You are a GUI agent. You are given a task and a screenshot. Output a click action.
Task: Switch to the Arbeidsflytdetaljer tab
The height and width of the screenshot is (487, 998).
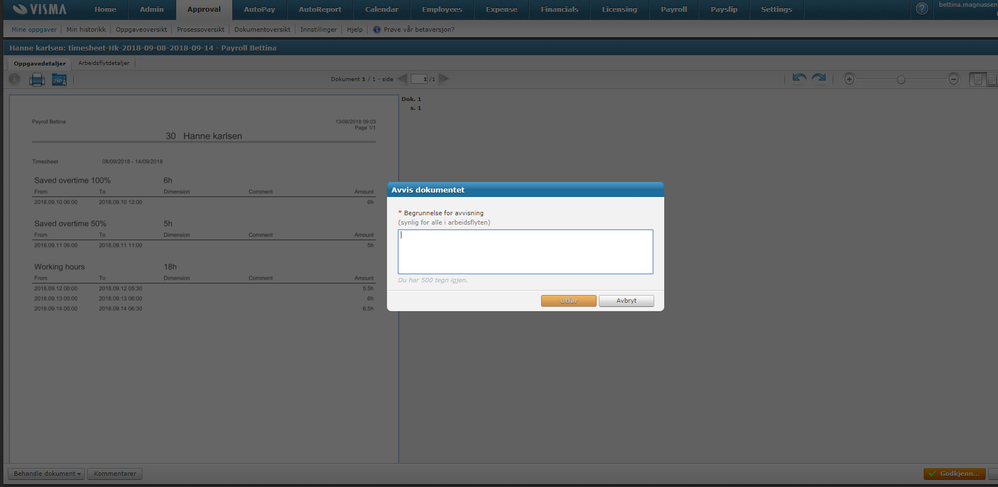(102, 64)
